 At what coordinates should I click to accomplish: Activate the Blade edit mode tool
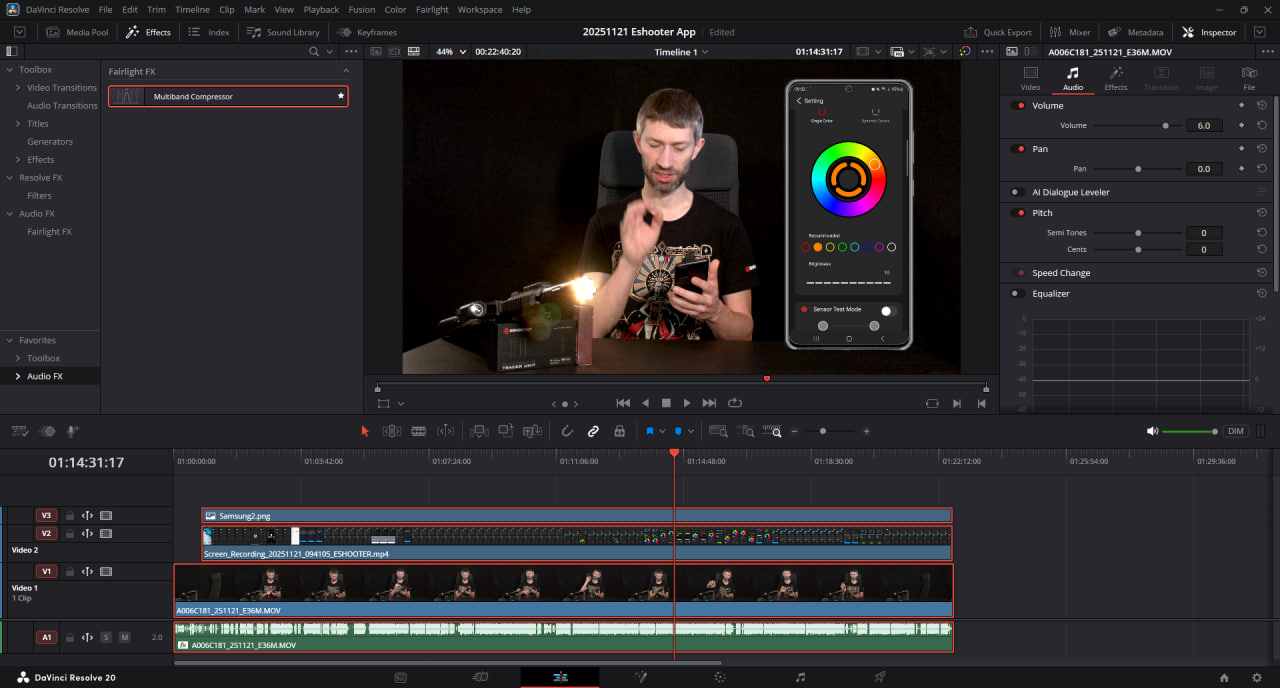click(x=418, y=431)
